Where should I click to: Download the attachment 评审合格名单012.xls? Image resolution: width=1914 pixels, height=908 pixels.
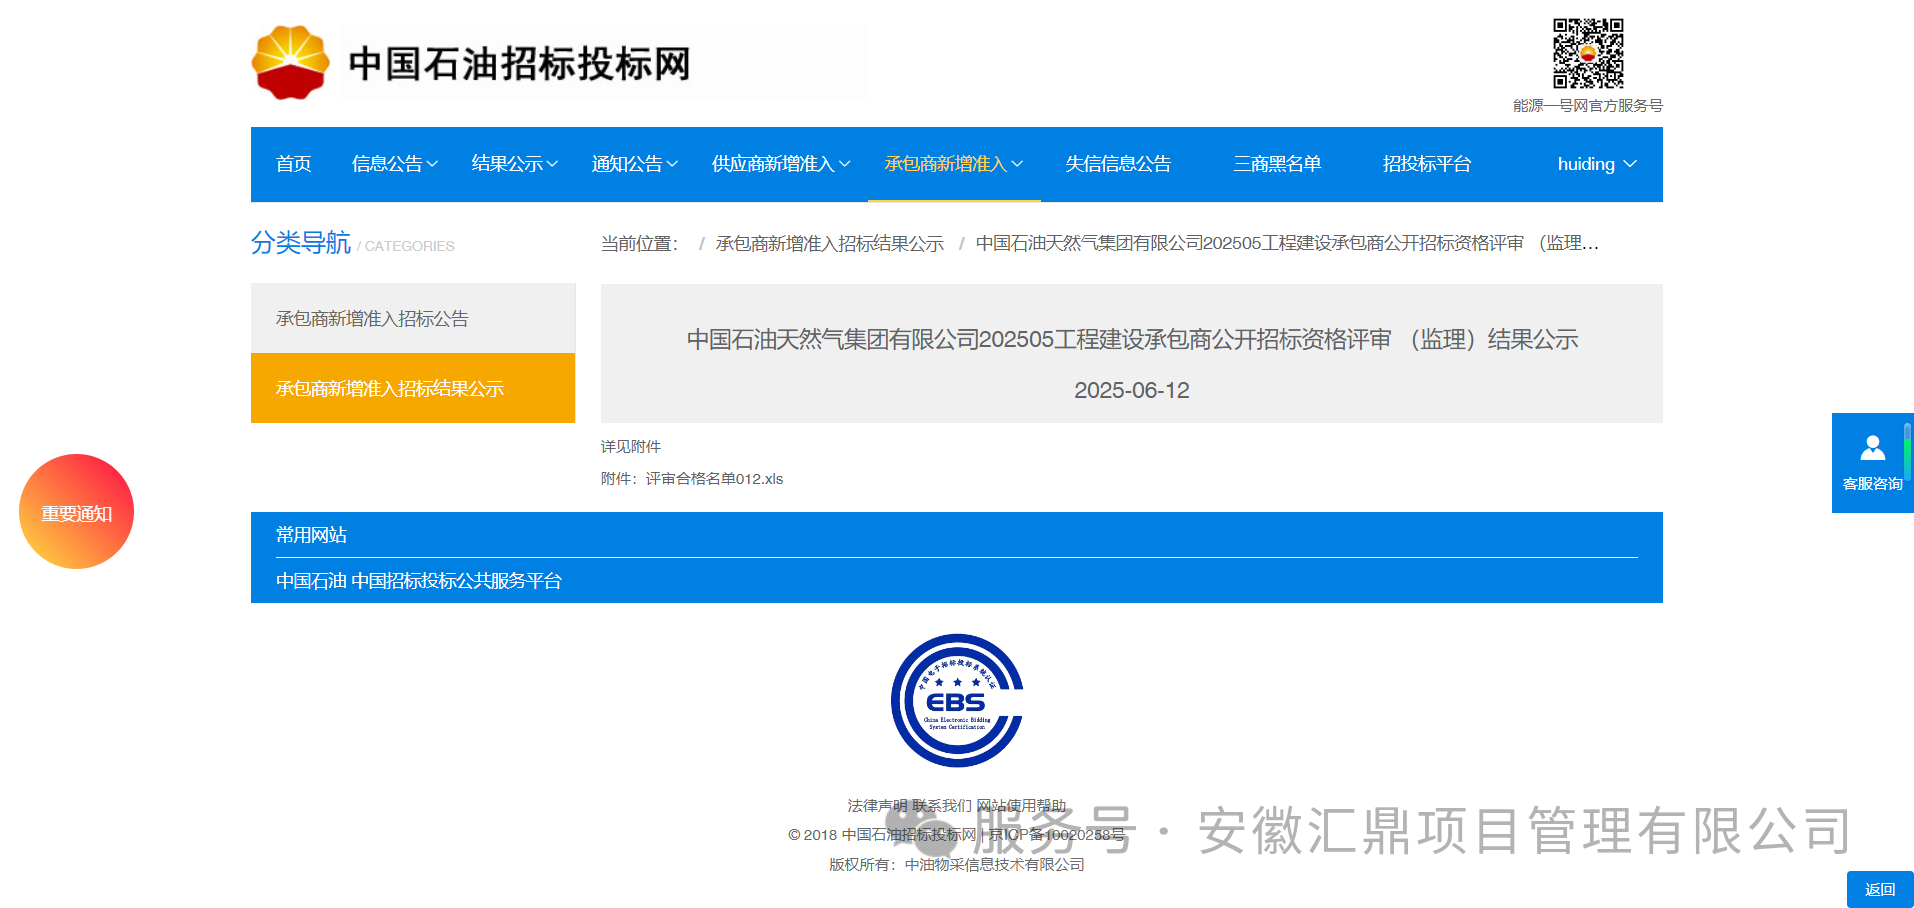click(714, 479)
